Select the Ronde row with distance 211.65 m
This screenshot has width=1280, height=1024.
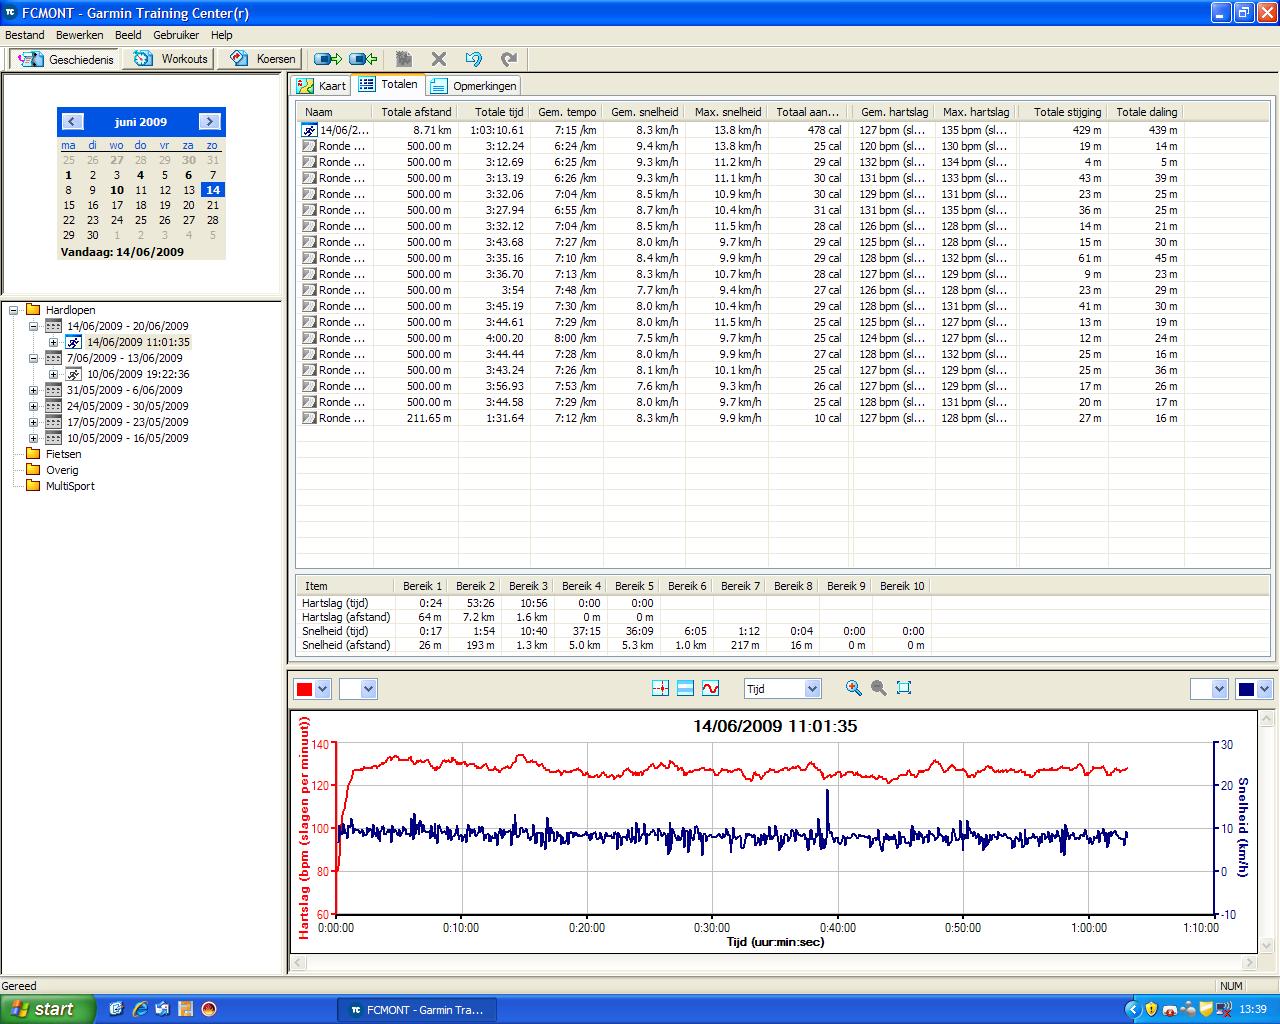coord(740,418)
